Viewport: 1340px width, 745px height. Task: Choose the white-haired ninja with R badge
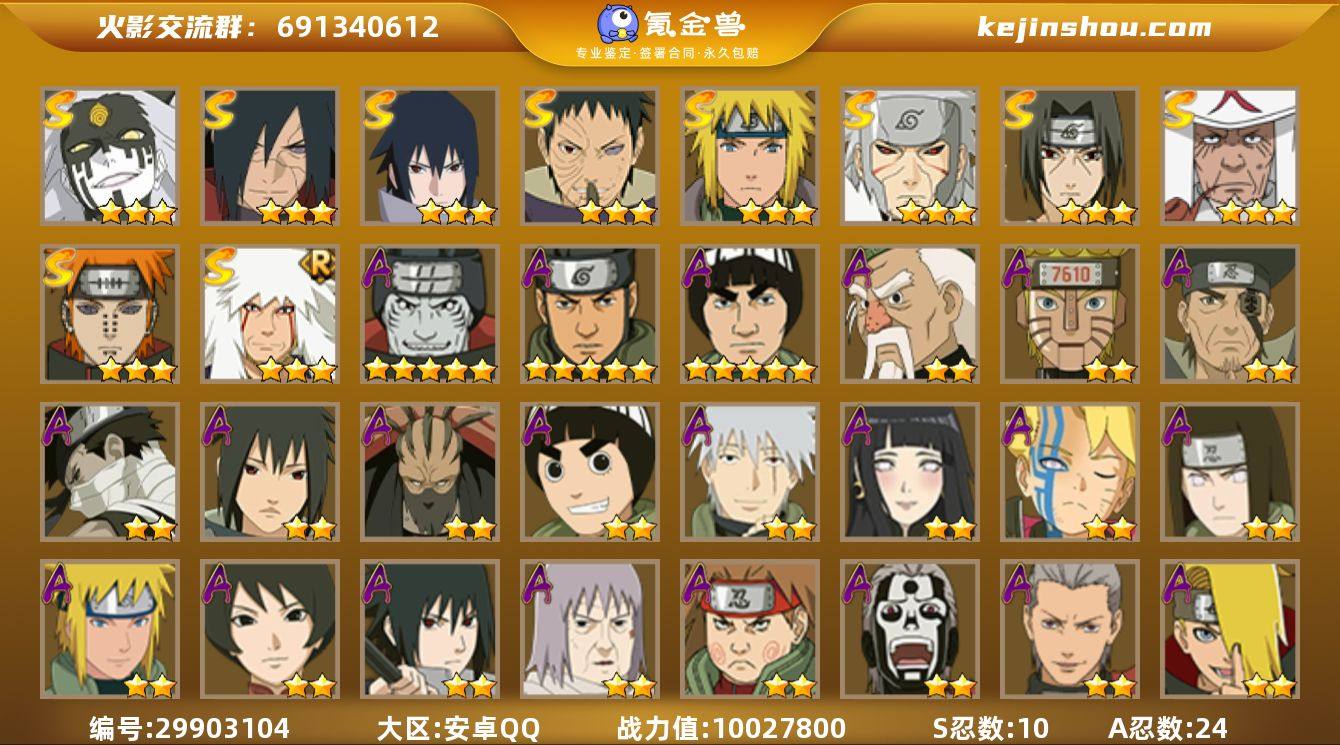[269, 314]
